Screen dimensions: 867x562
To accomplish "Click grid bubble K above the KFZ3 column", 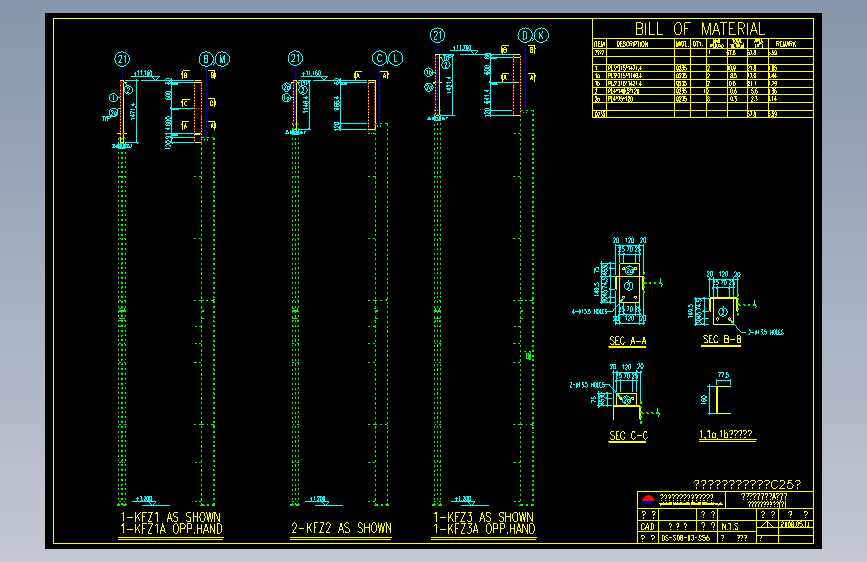I will click(541, 35).
